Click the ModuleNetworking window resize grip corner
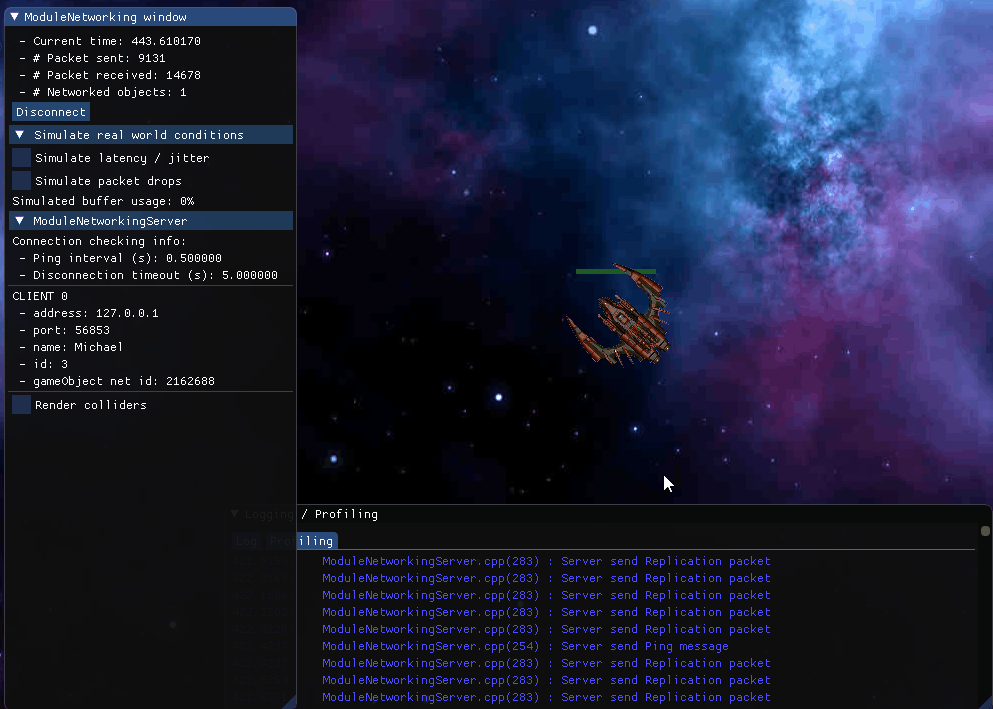Screen dimensions: 993x709 pyautogui.click(x=289, y=701)
